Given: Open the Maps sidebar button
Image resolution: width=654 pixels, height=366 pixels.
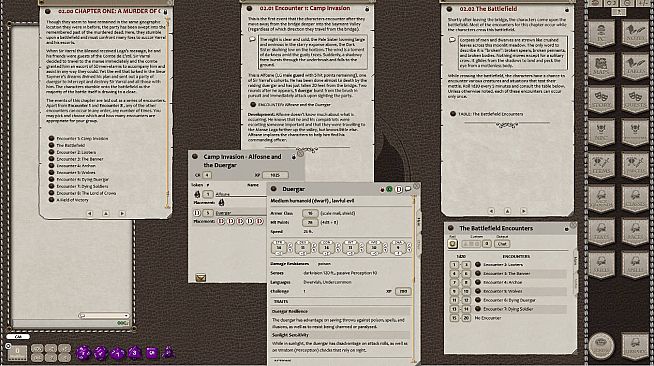Looking at the screenshot, I should pyautogui.click(x=601, y=66).
